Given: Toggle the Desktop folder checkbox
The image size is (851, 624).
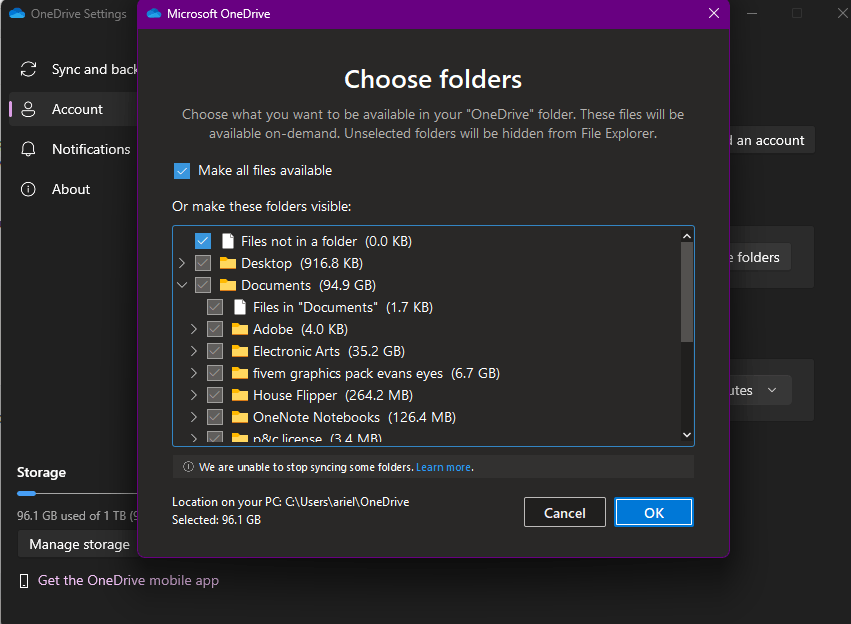Looking at the screenshot, I should click(x=202, y=263).
